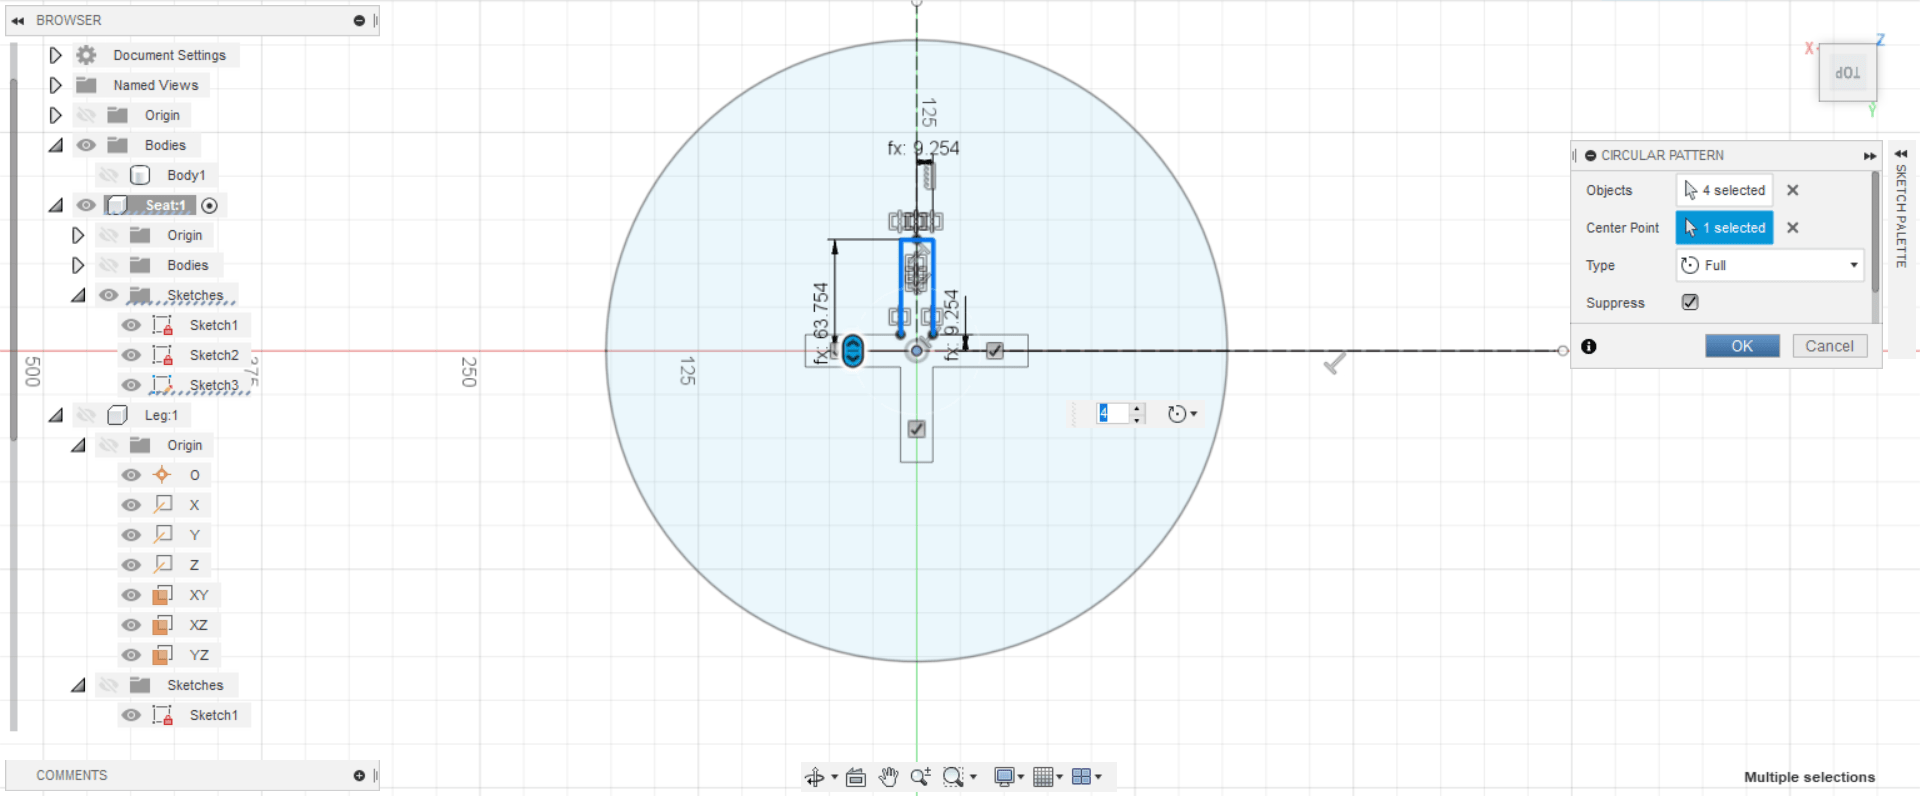Click the quantity input field showing 4

click(1112, 413)
